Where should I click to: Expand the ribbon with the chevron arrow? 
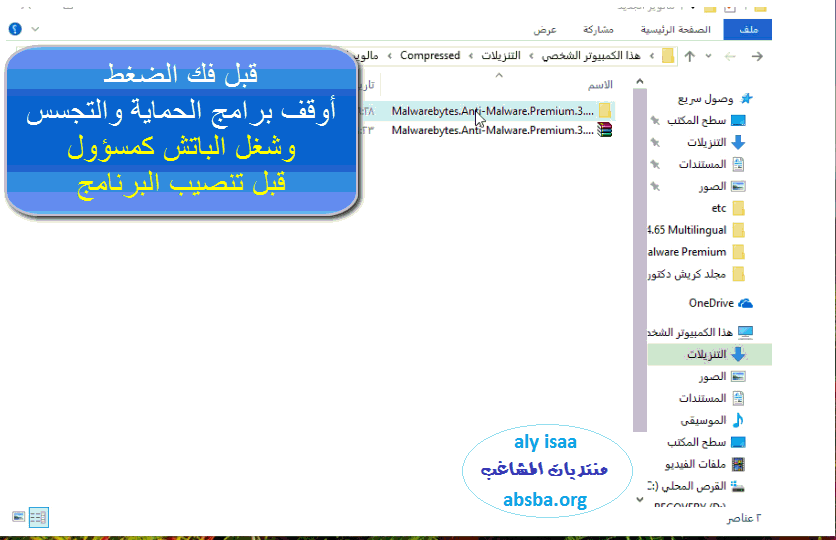pos(37,30)
